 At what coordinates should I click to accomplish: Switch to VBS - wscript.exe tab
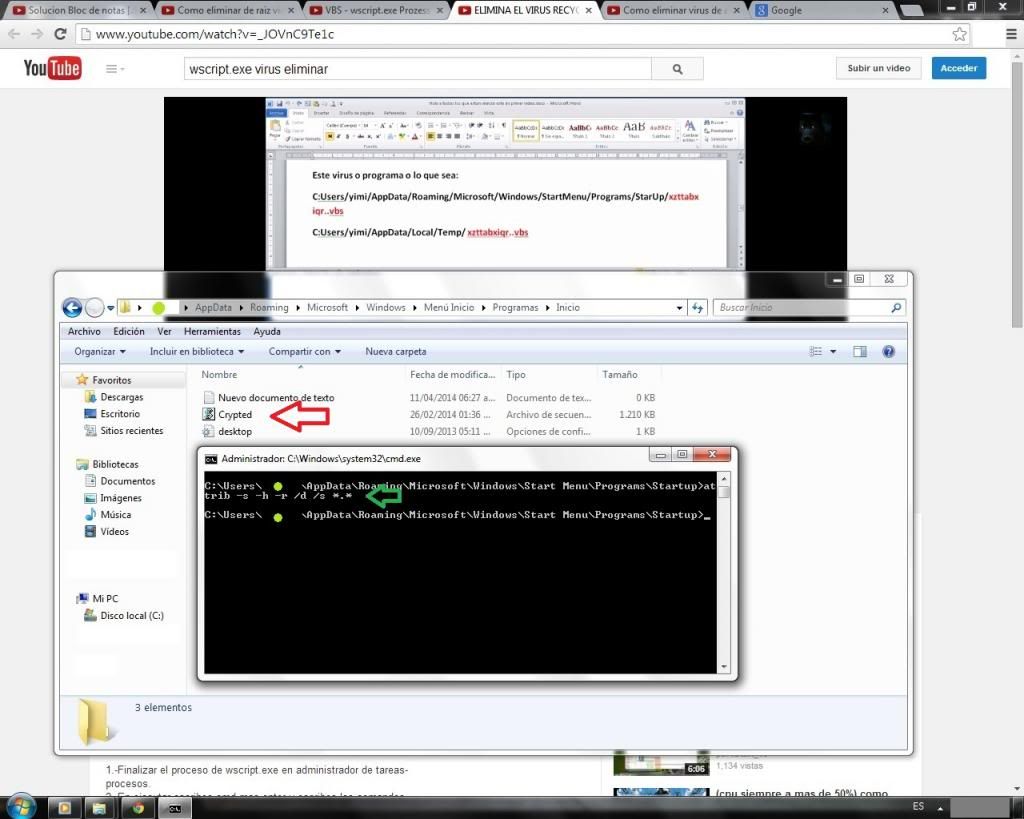(377, 10)
